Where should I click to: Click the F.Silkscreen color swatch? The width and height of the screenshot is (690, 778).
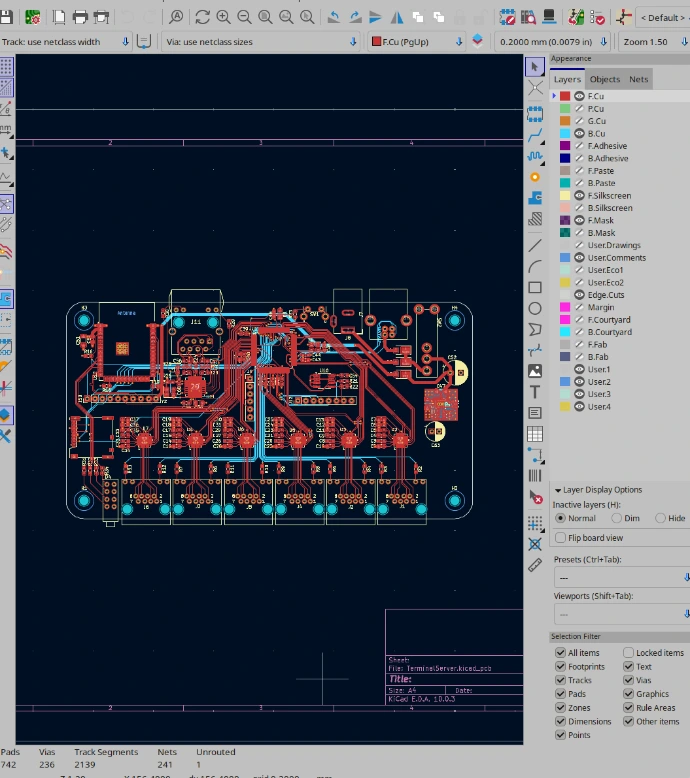tap(565, 195)
